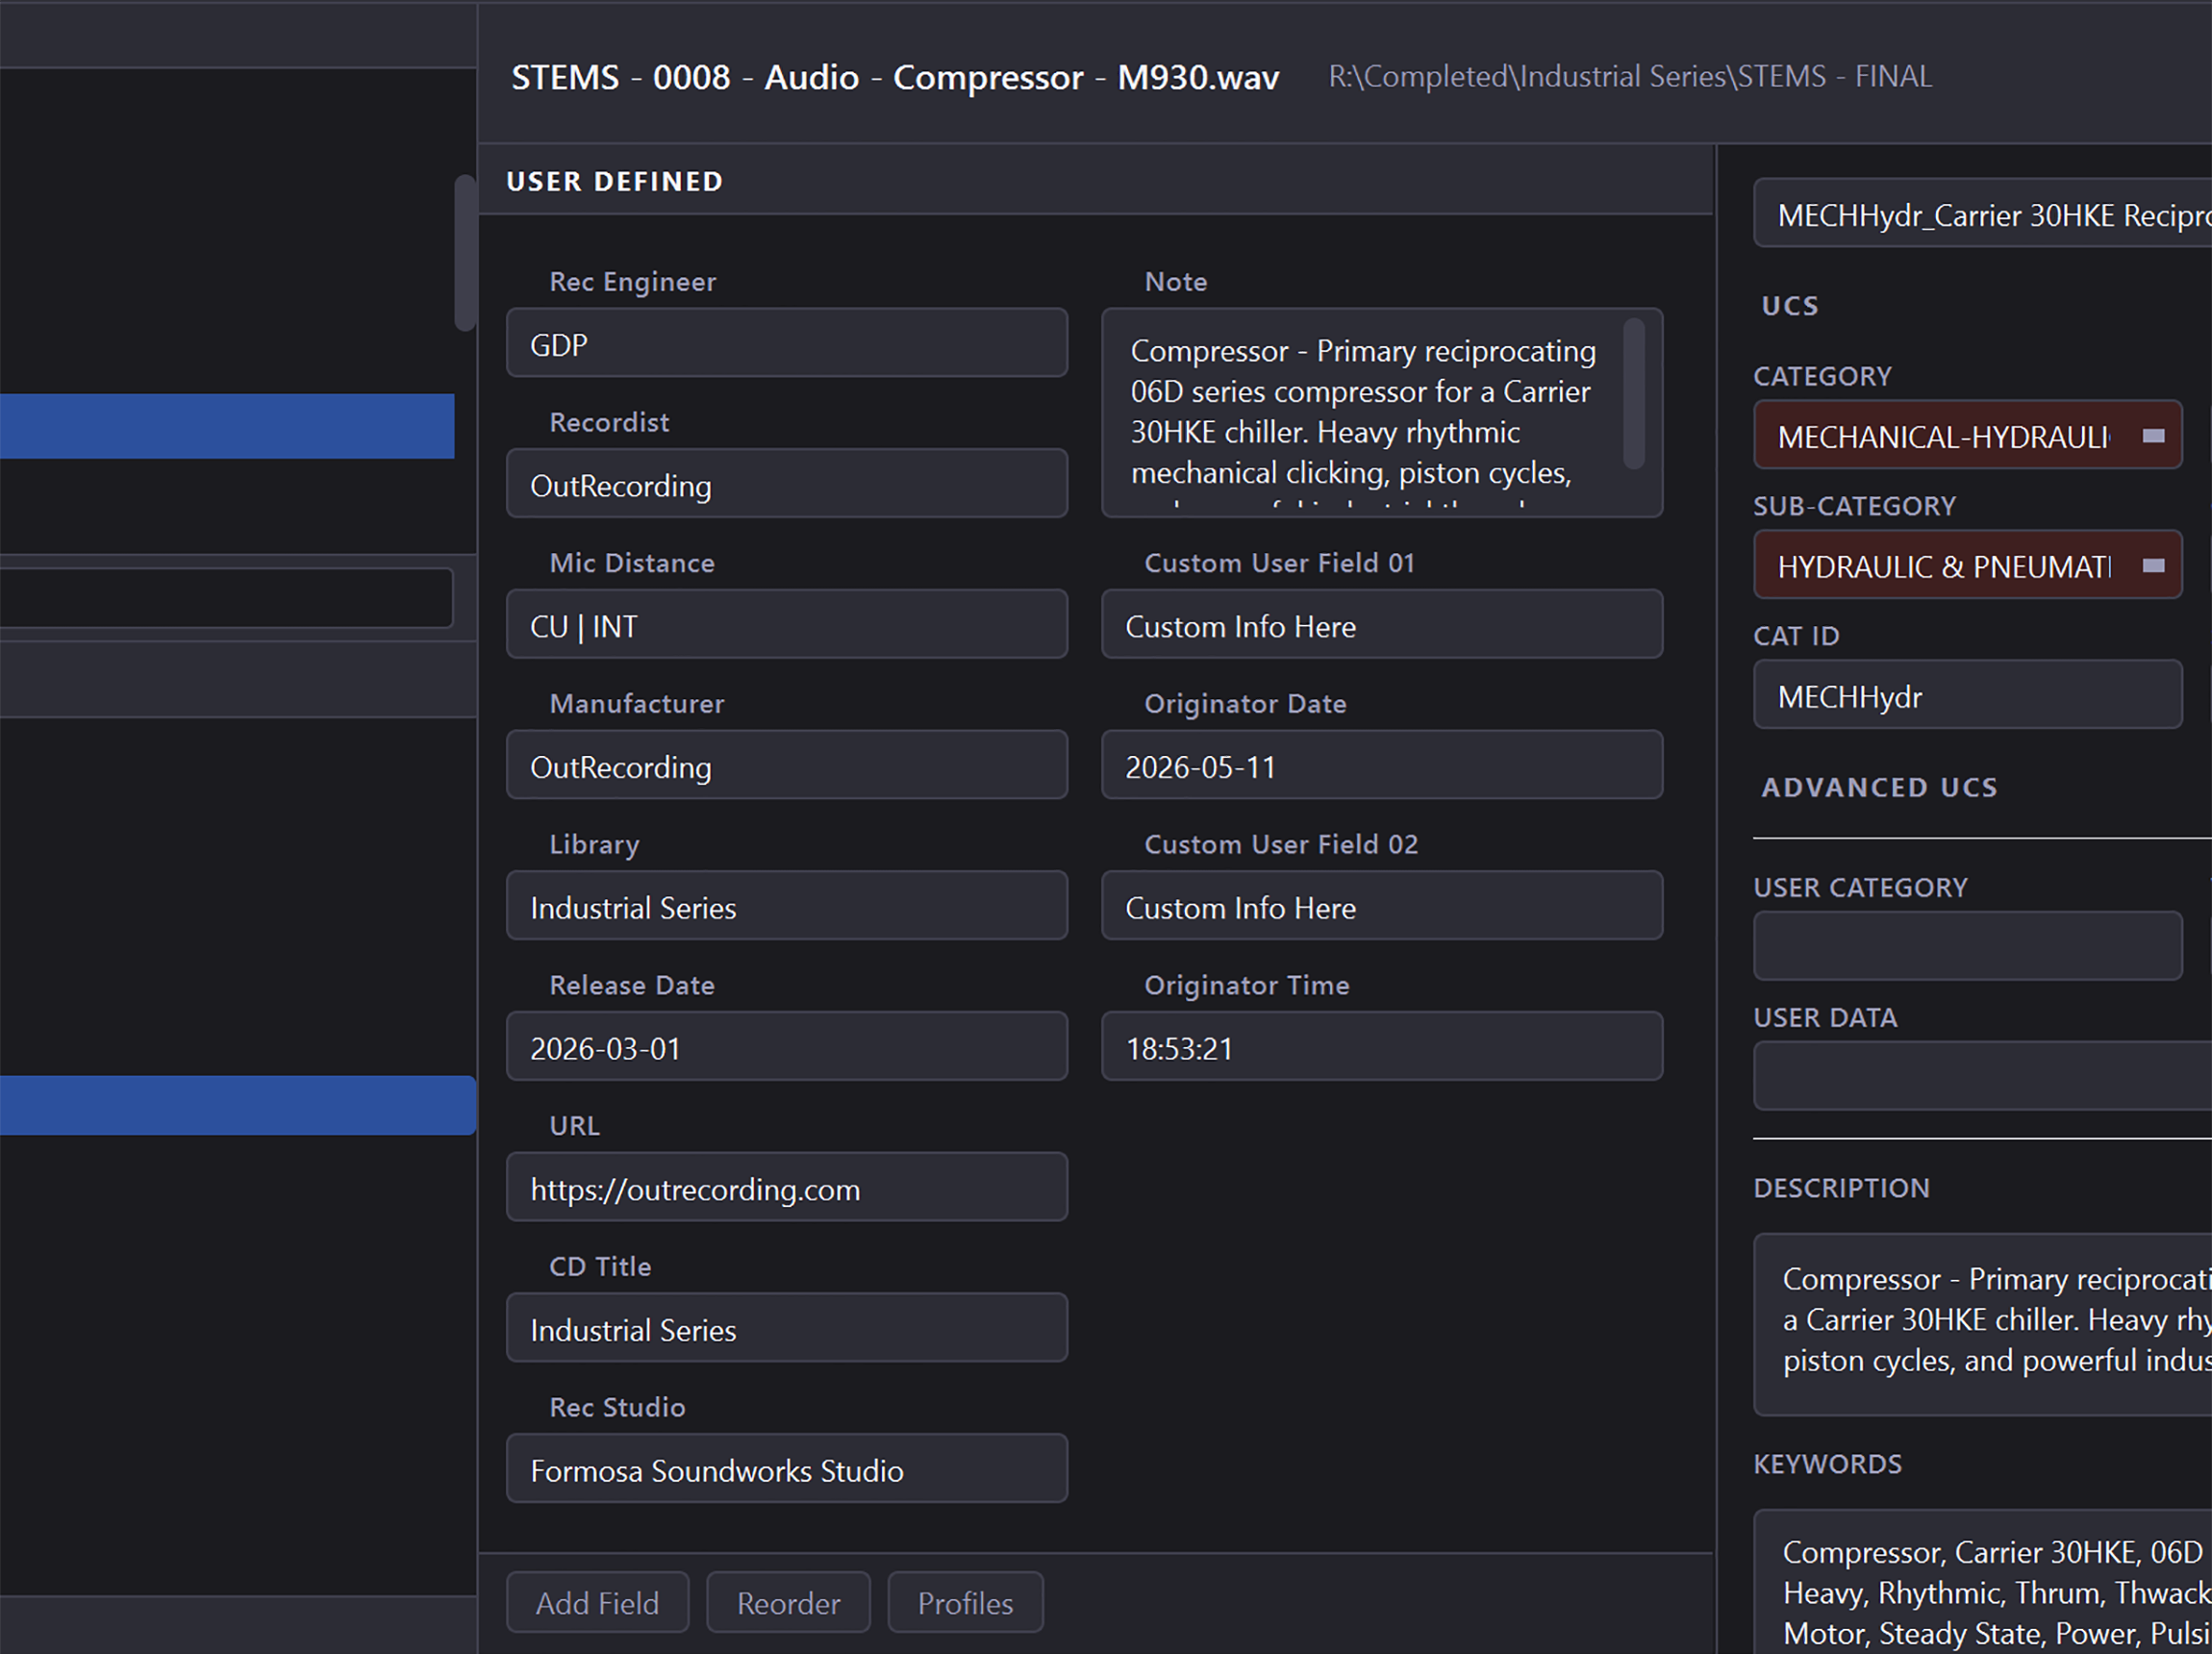
Task: Edit the Rec Studio field Formosa Soundworks Studio
Action: (x=787, y=1469)
